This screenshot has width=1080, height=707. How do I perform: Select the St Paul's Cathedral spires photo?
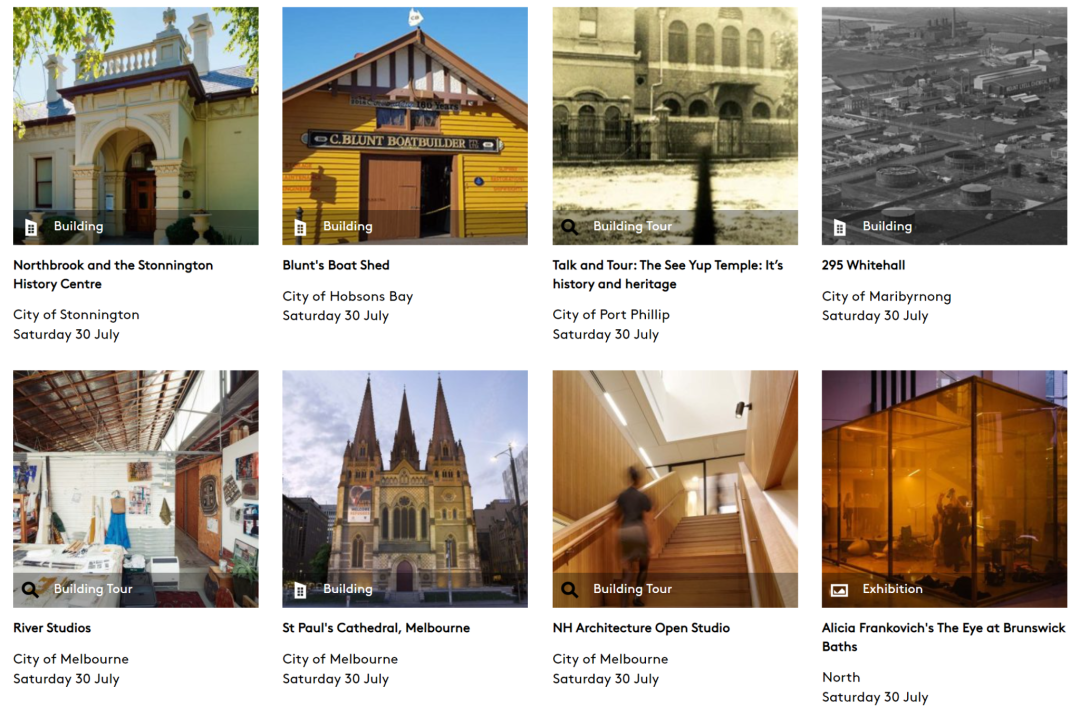(x=405, y=489)
